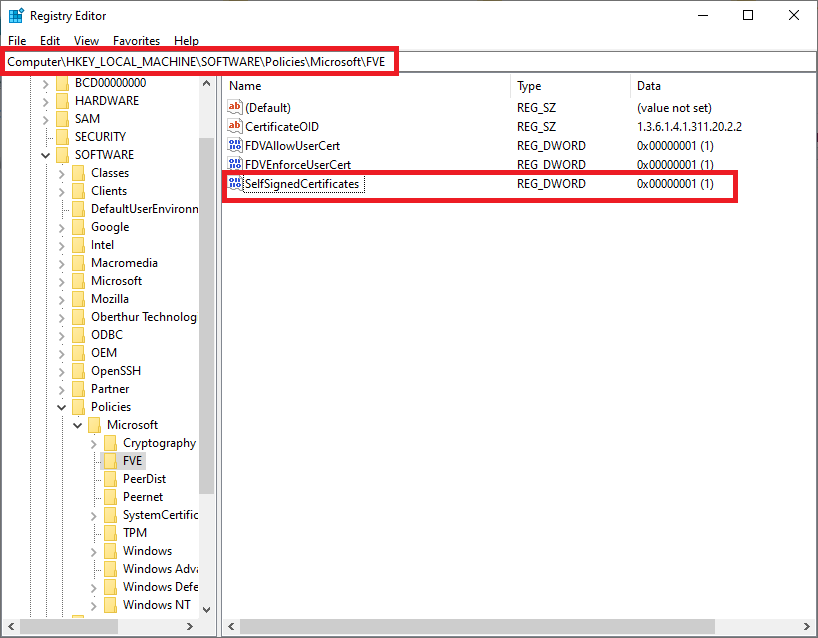Screen dimensions: 818x638
Task: Click the Registry Editor app icon in title bar
Action: coord(16,16)
